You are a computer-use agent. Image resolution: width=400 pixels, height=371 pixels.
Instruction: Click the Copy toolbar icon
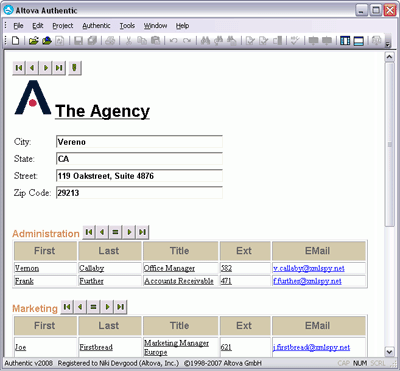[x=142, y=41]
